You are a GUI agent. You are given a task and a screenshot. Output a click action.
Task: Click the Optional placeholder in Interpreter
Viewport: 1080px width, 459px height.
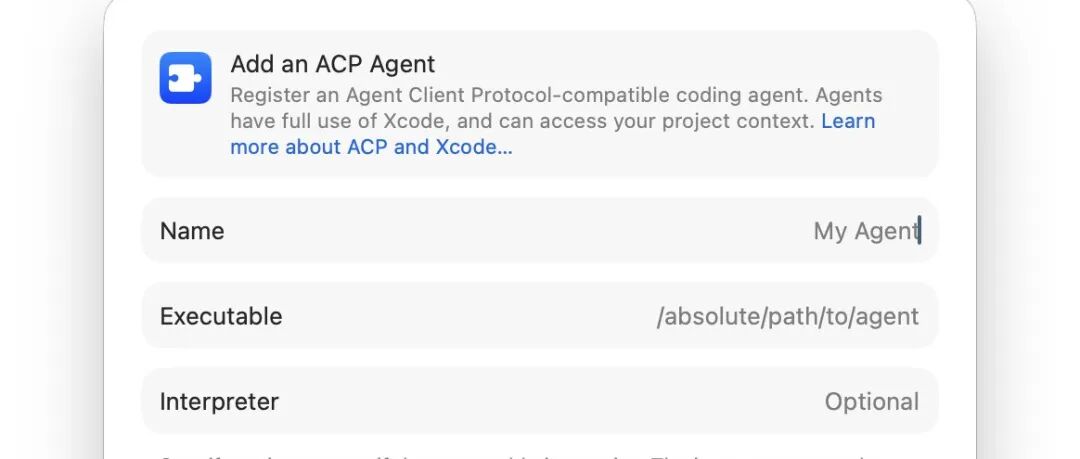click(871, 402)
